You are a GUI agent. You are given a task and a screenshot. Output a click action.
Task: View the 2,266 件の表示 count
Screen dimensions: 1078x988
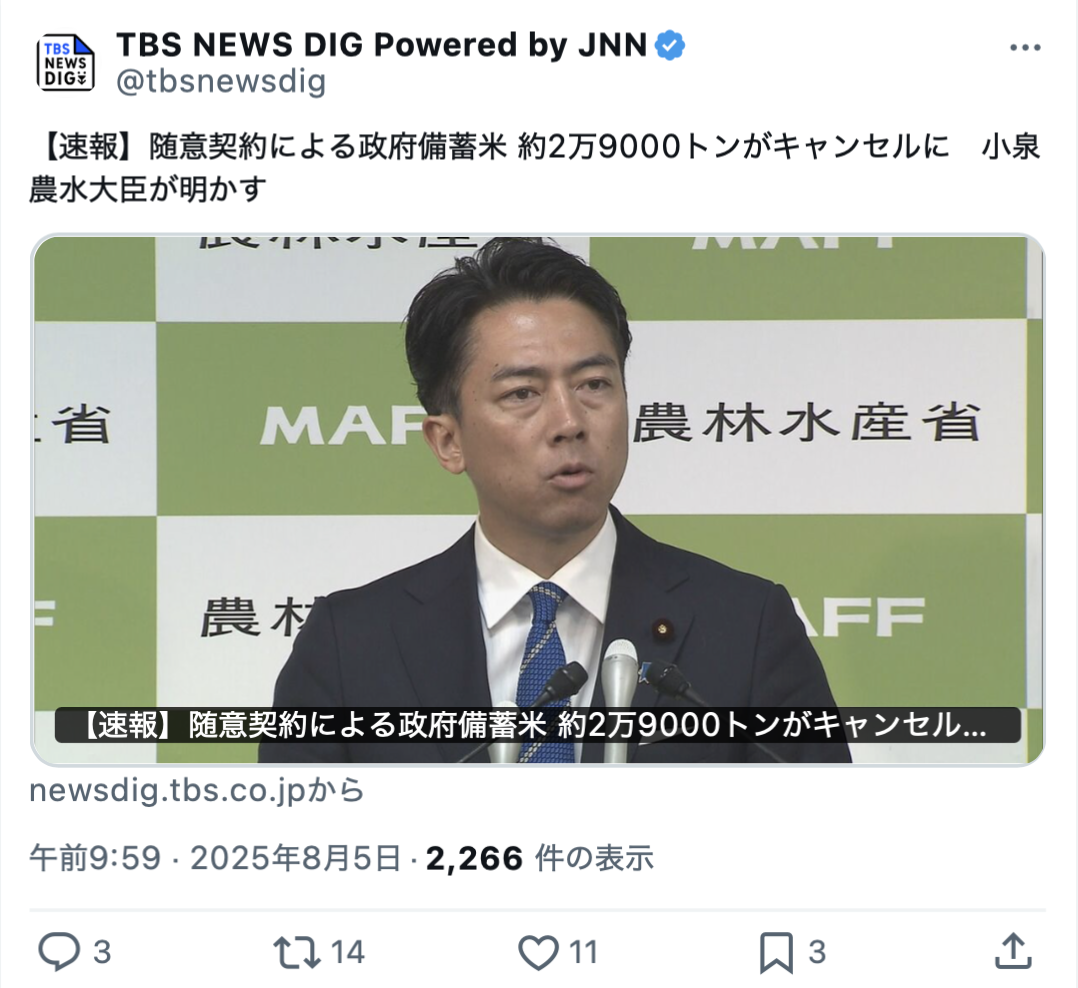(540, 858)
